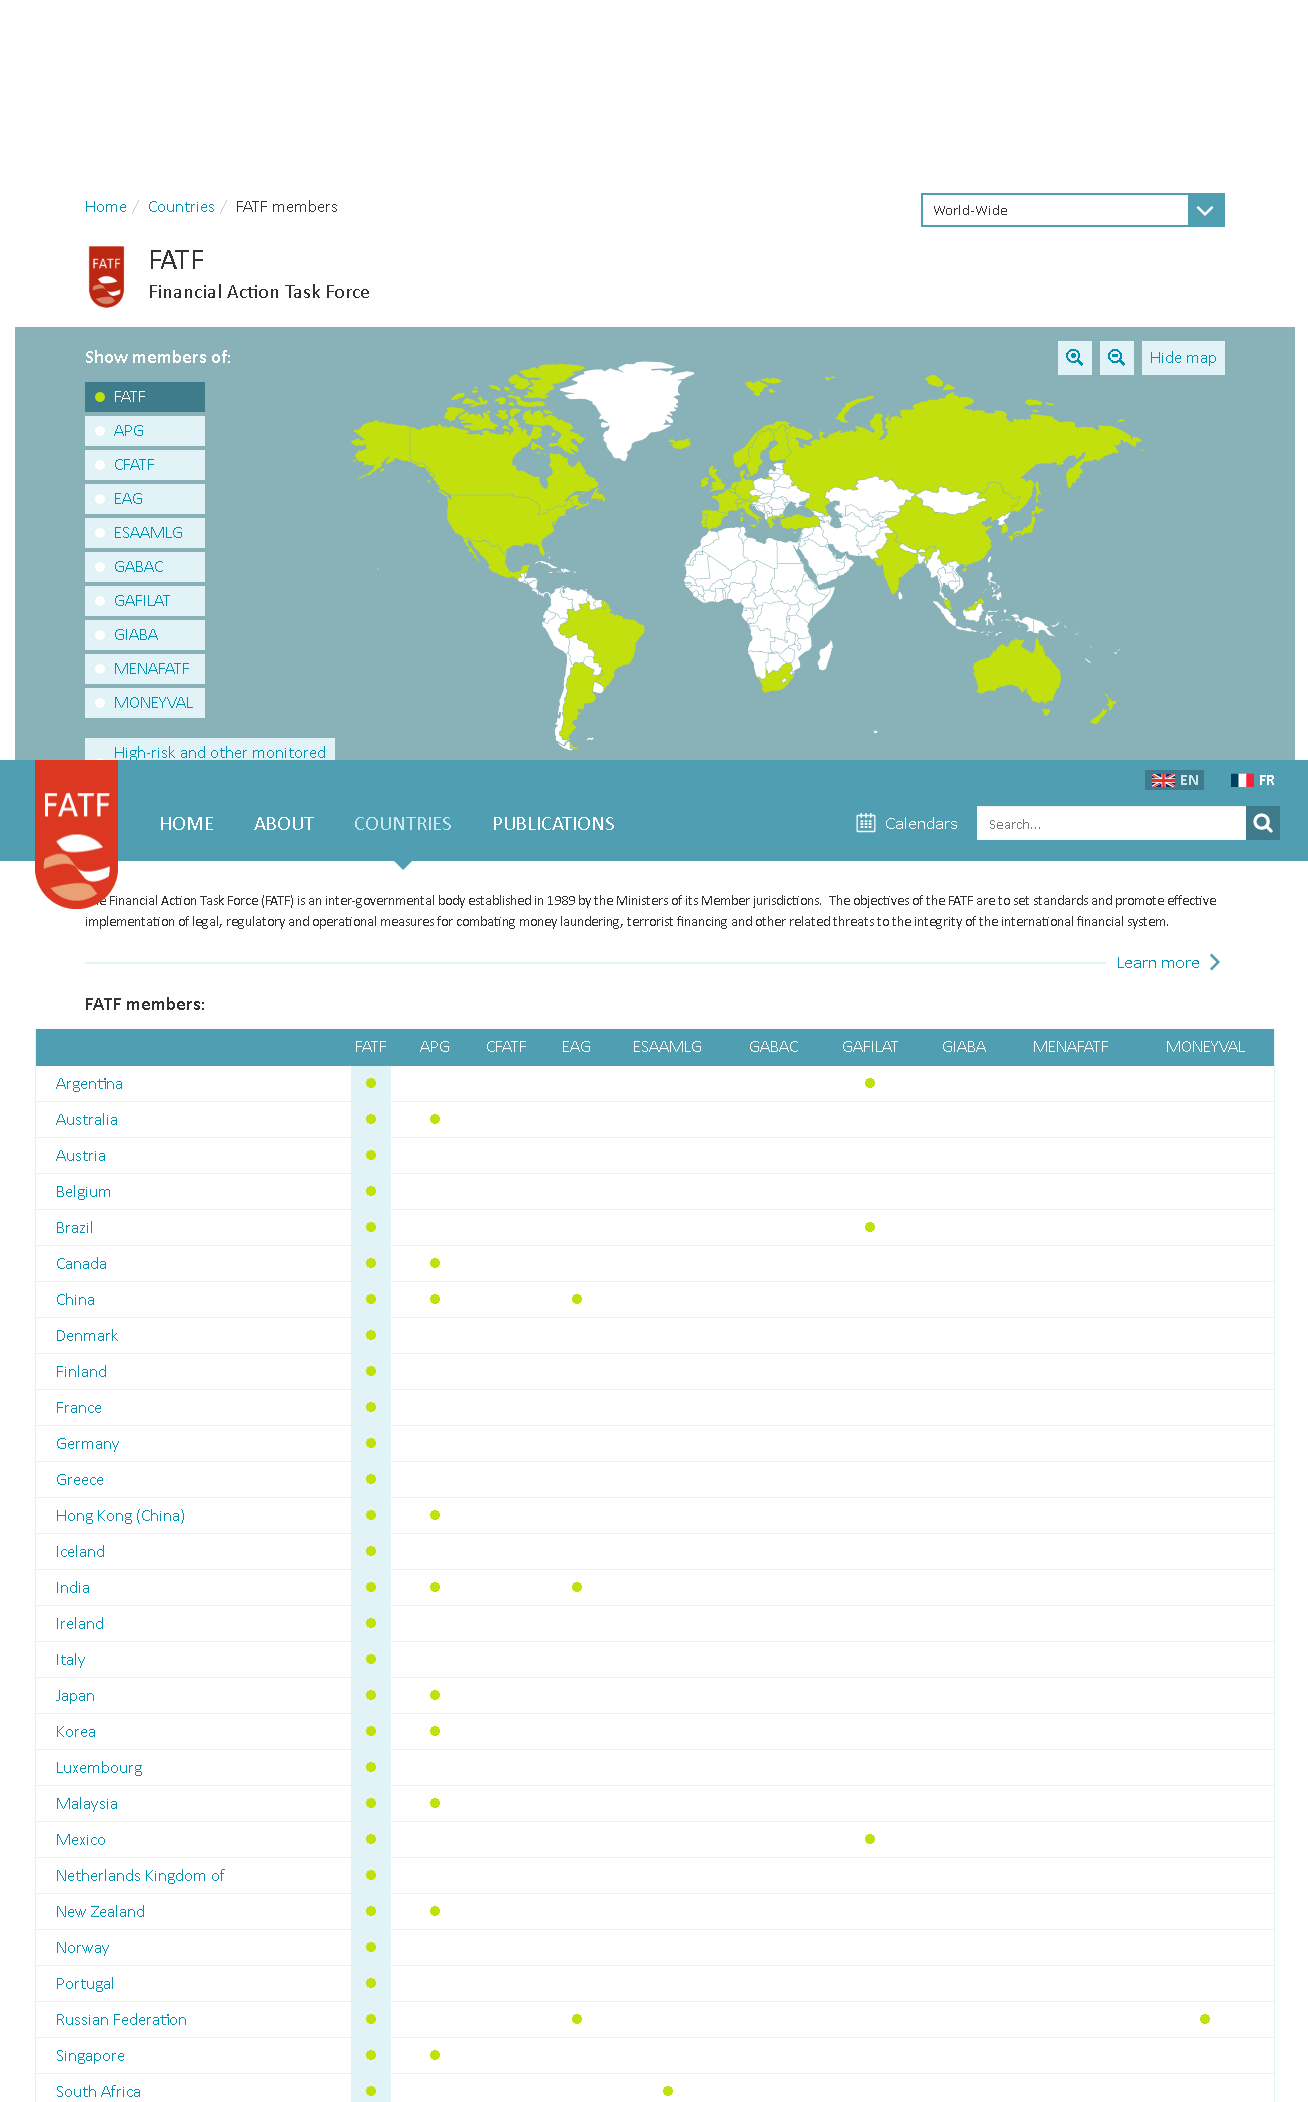Click the map zoom-out magnifier icon
This screenshot has width=1308, height=2102.
click(1116, 358)
